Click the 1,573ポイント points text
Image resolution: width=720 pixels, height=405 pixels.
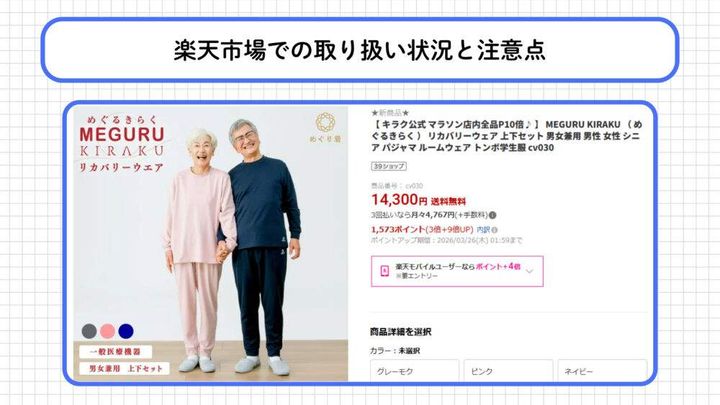click(398, 230)
